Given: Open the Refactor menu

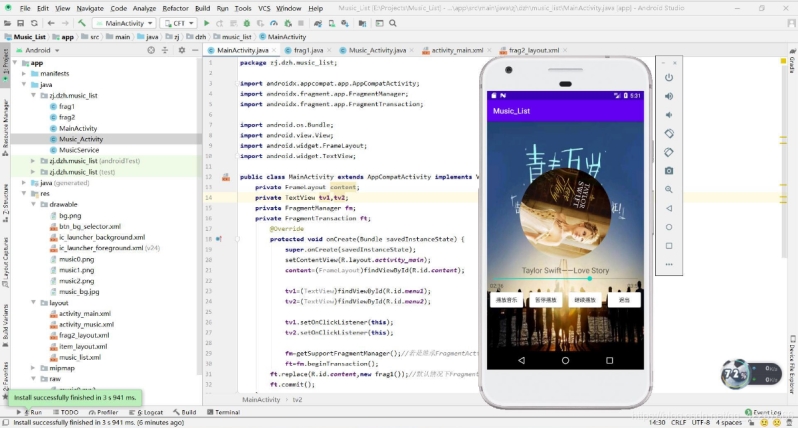Looking at the screenshot, I should 175,7.
